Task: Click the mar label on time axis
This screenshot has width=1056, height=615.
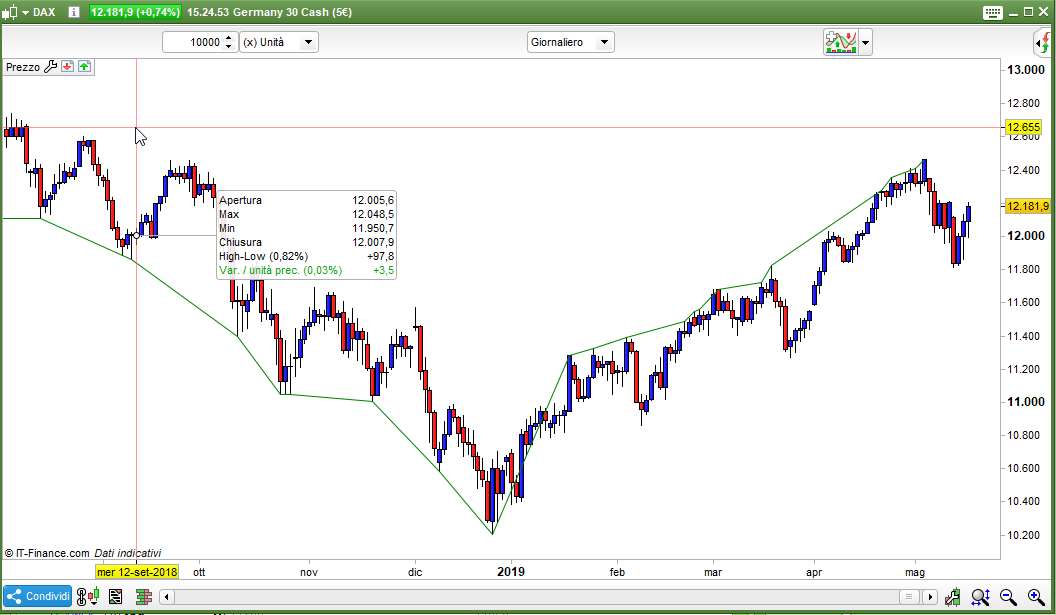Action: coord(713,572)
